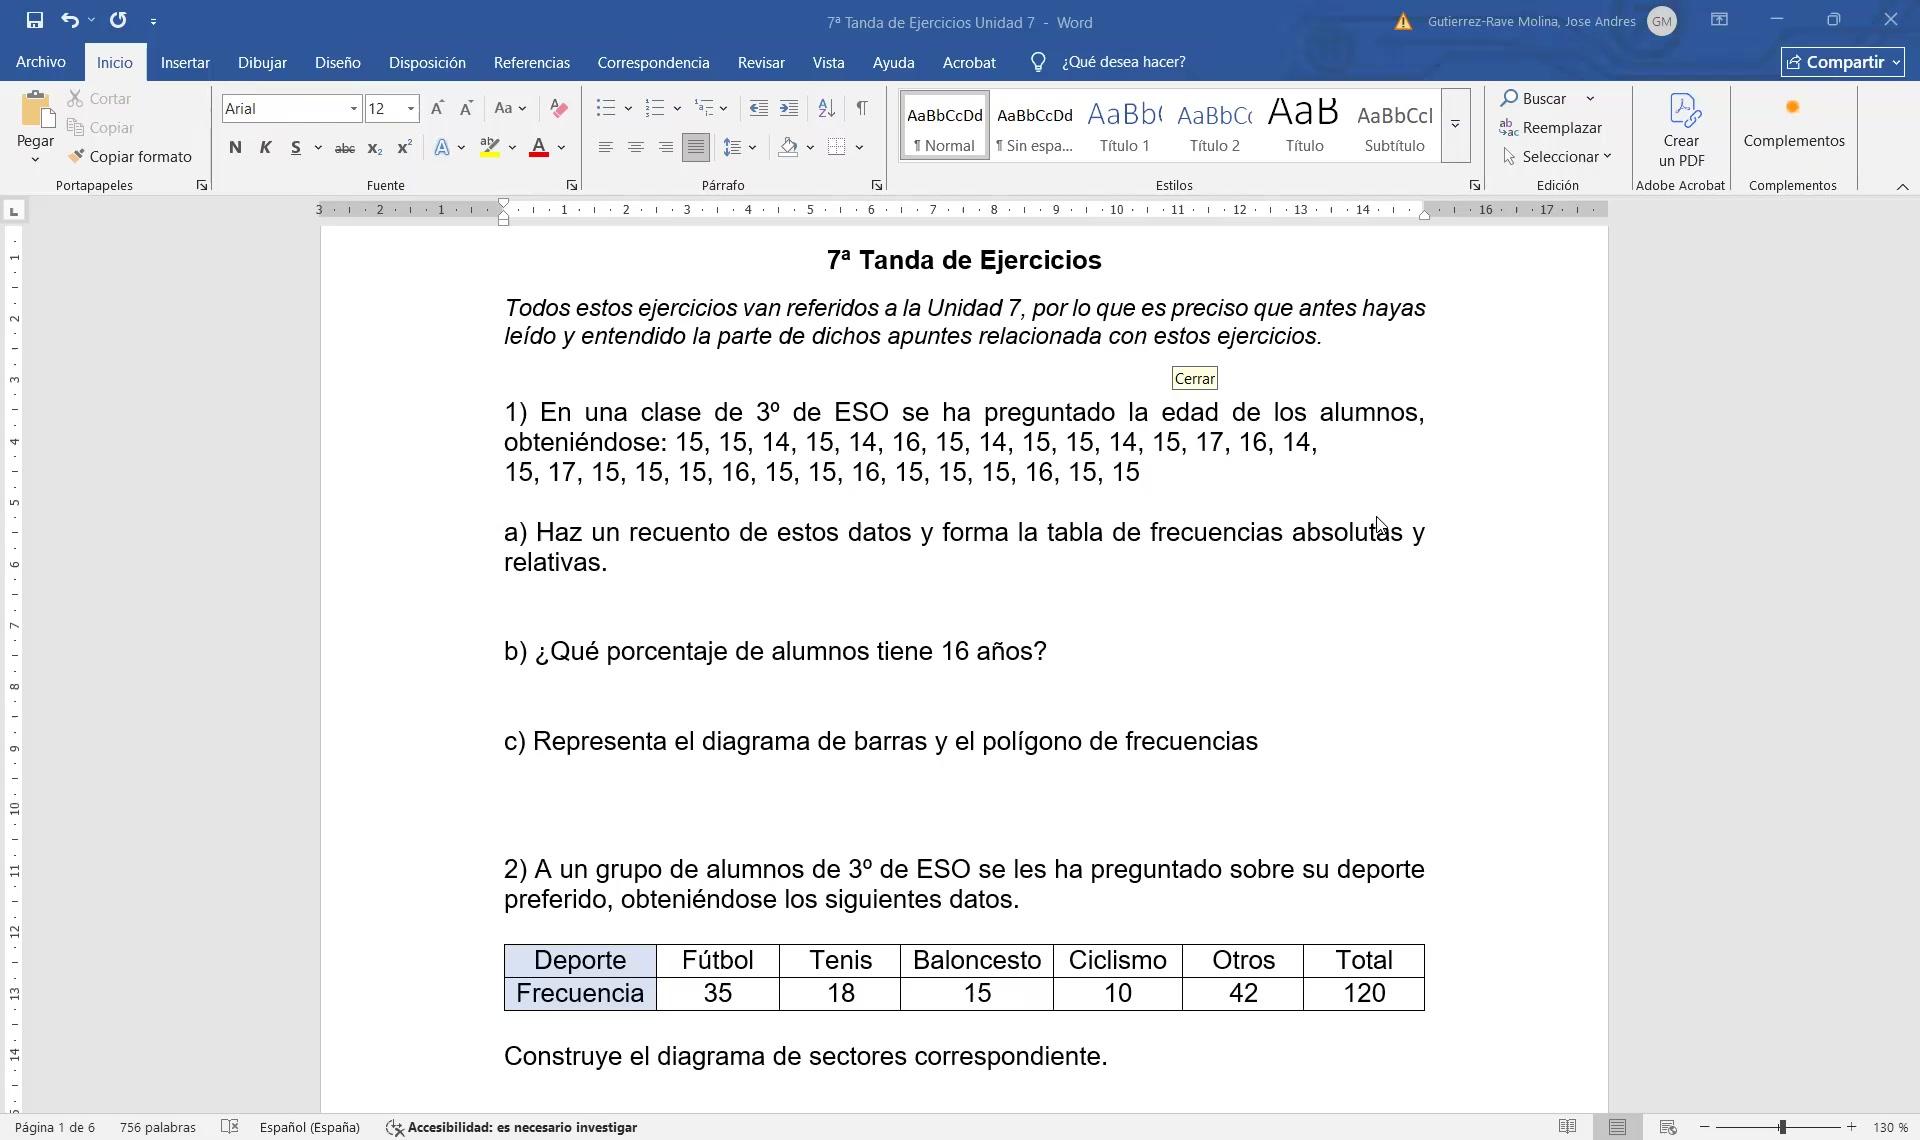Click the Increase indent icon
Image resolution: width=1920 pixels, height=1140 pixels.
789,108
